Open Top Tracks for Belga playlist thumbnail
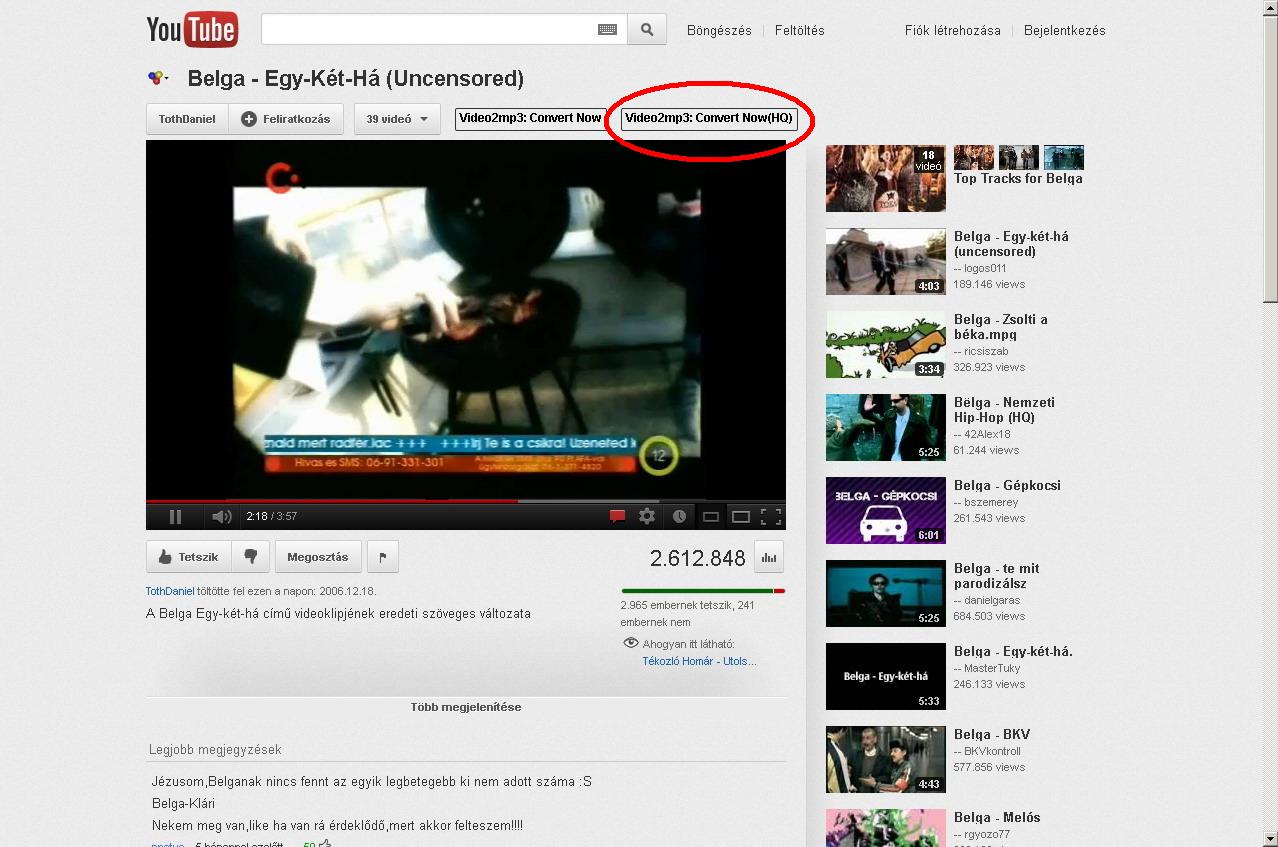Screen dimensions: 1278x847 [x=885, y=178]
